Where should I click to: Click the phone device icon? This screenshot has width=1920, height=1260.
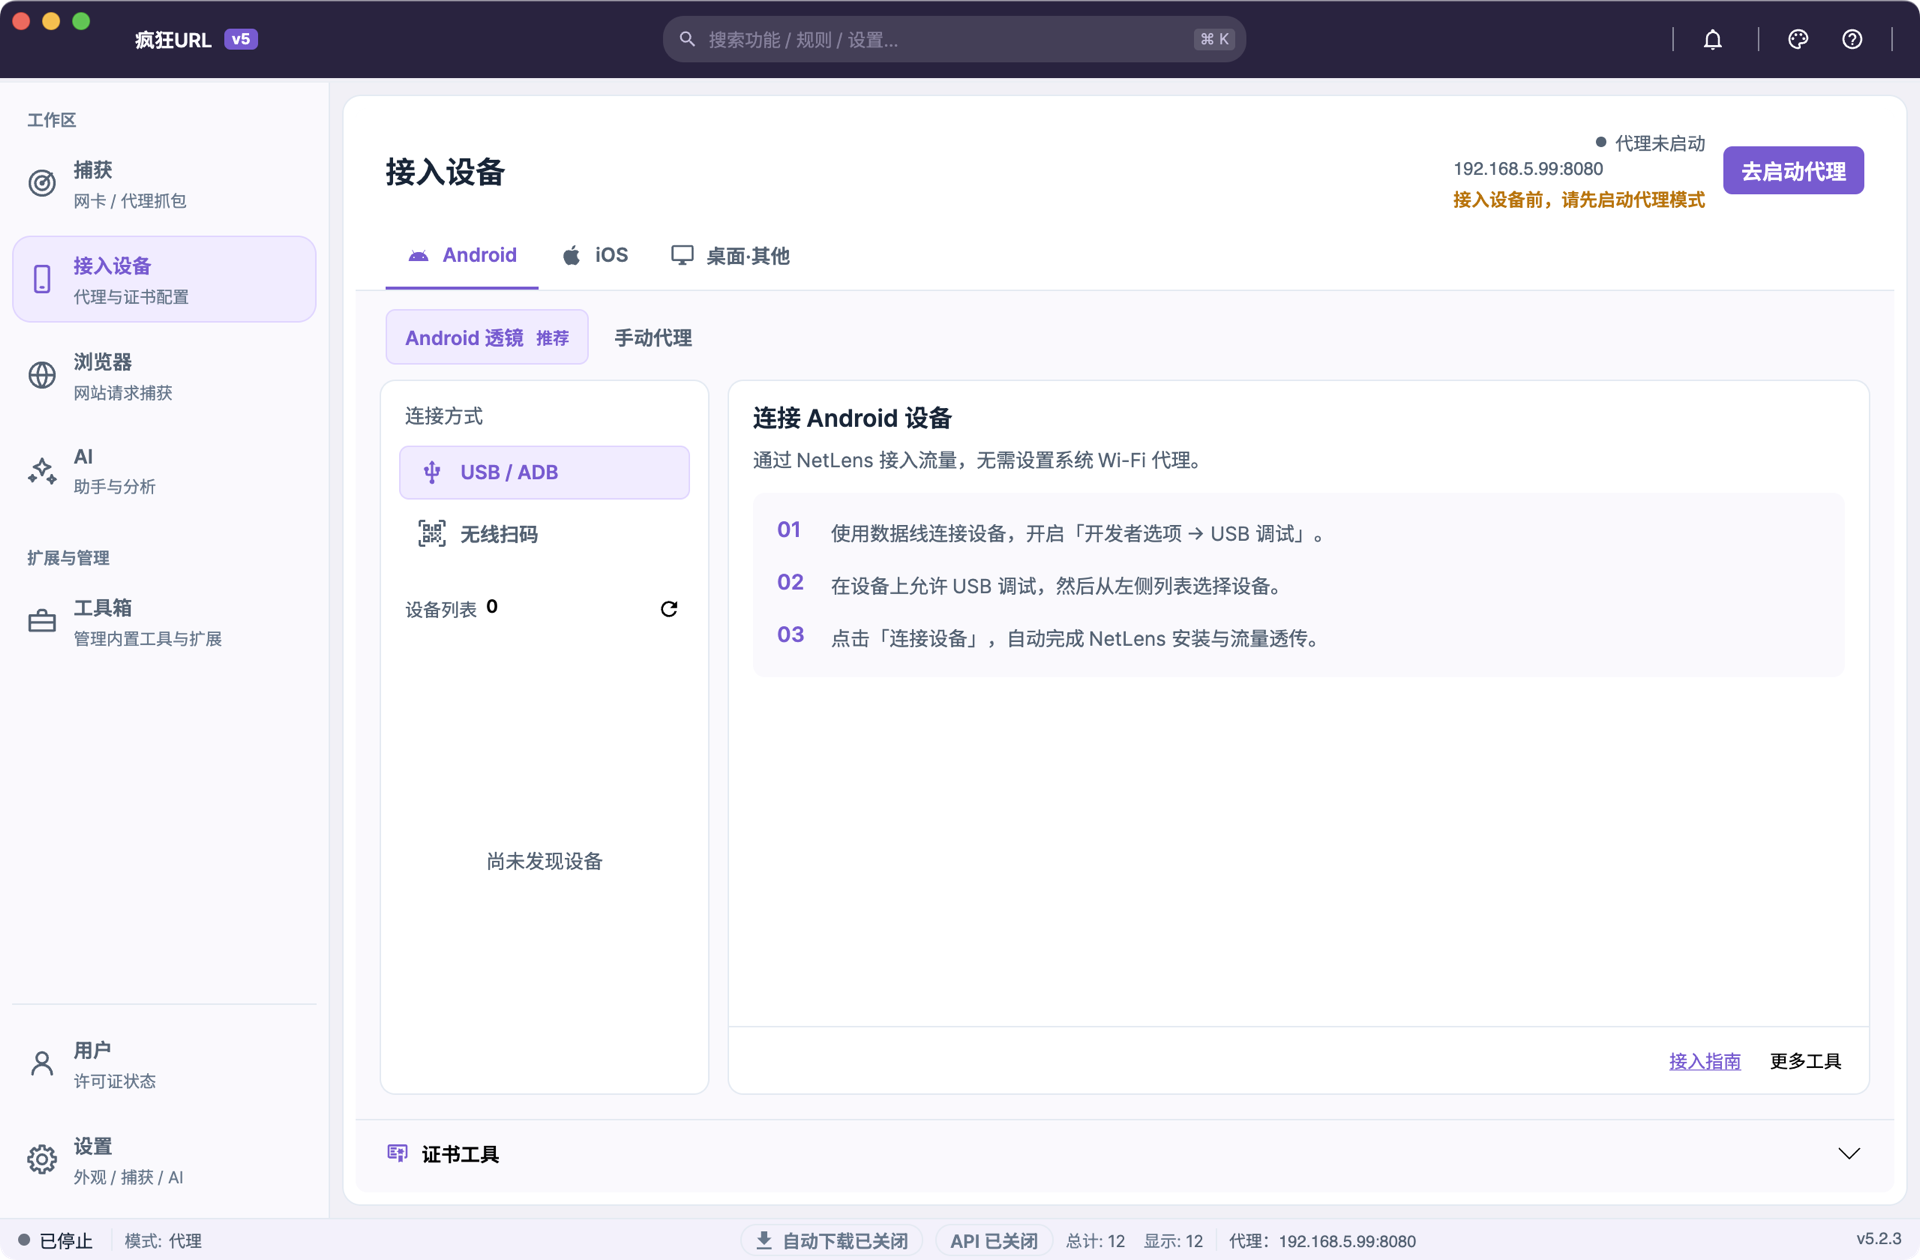click(42, 279)
